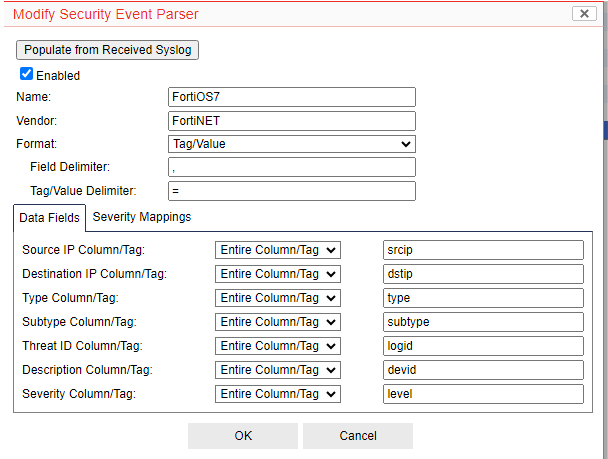Uncheck the Enabled checkbox

[27, 74]
